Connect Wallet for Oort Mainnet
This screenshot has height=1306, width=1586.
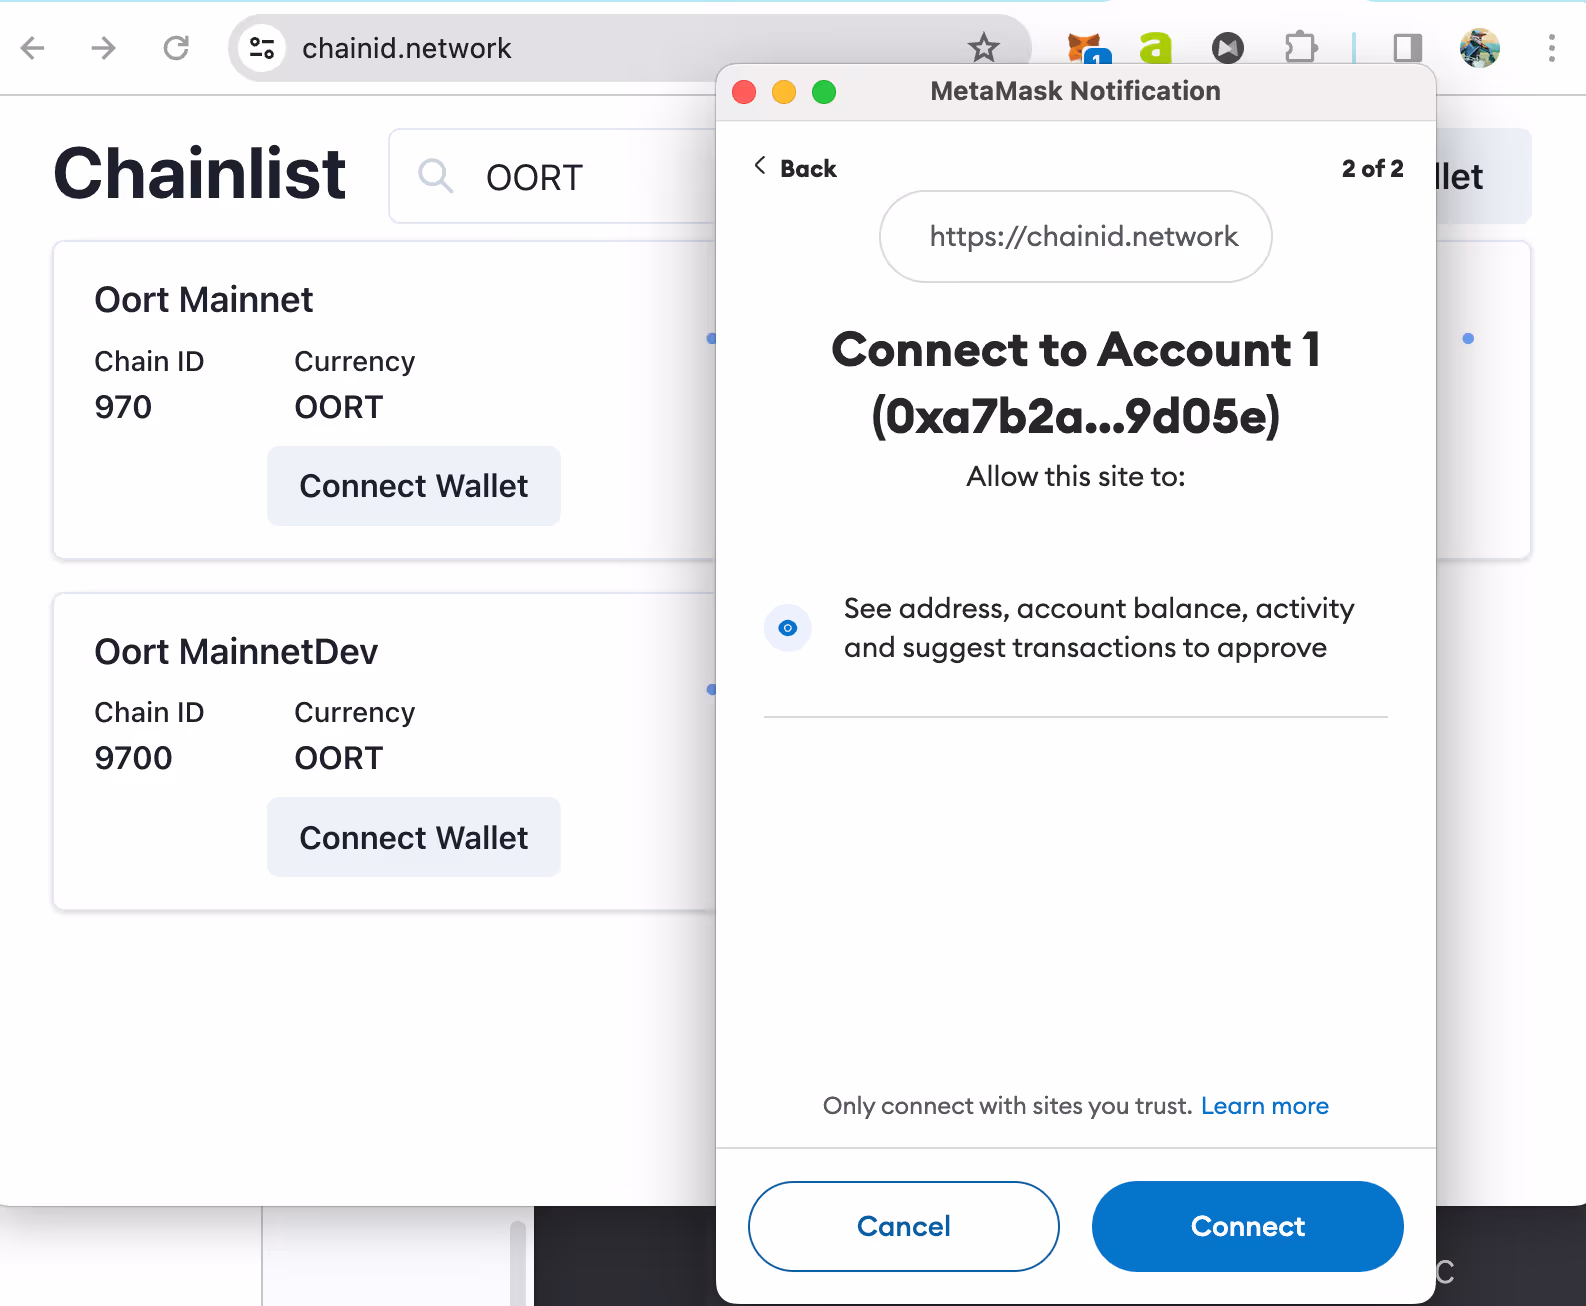[414, 486]
